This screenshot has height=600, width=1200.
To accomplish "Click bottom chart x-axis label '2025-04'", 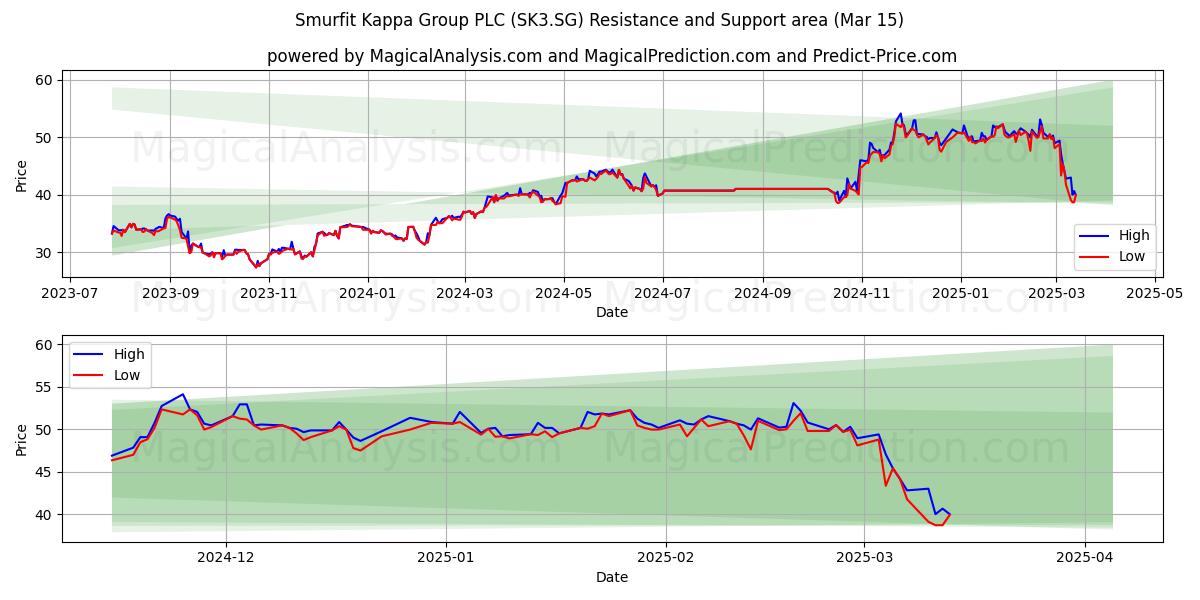I will click(1085, 558).
